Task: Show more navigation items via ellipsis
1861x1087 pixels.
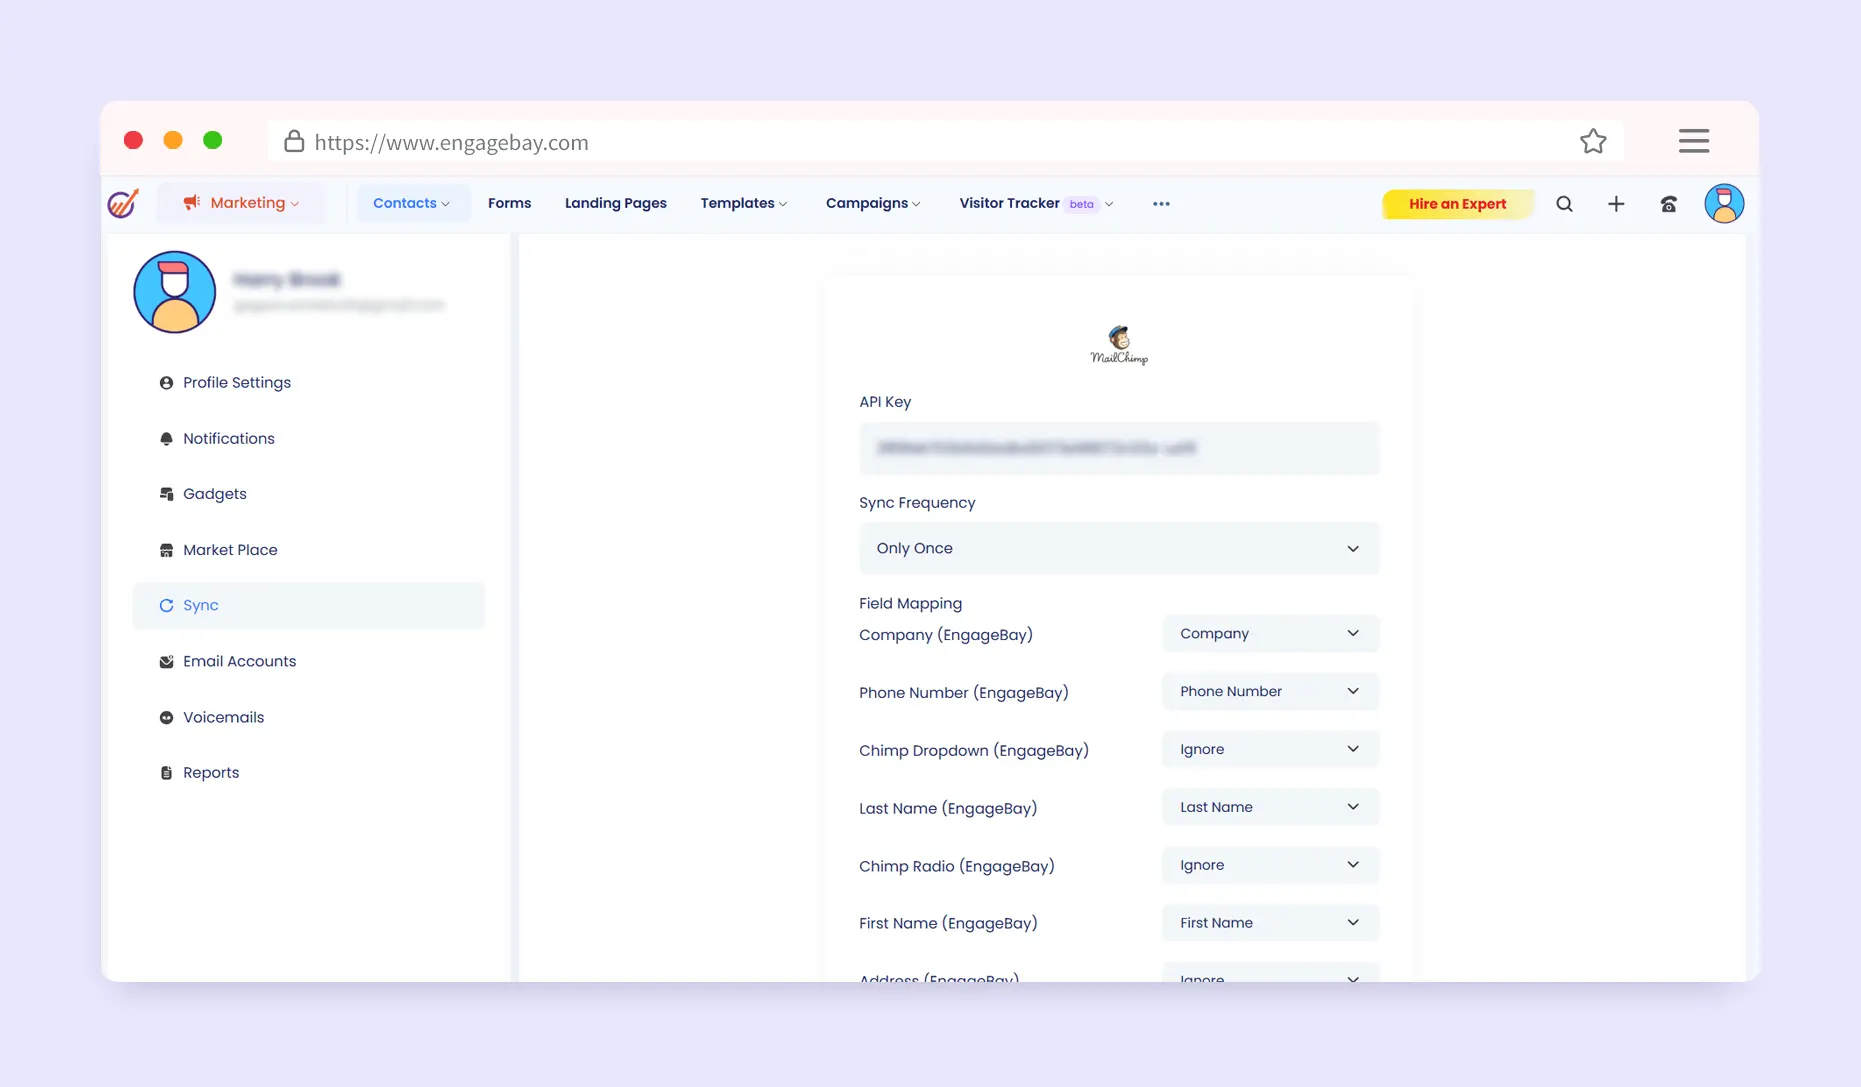Action: 1161,204
